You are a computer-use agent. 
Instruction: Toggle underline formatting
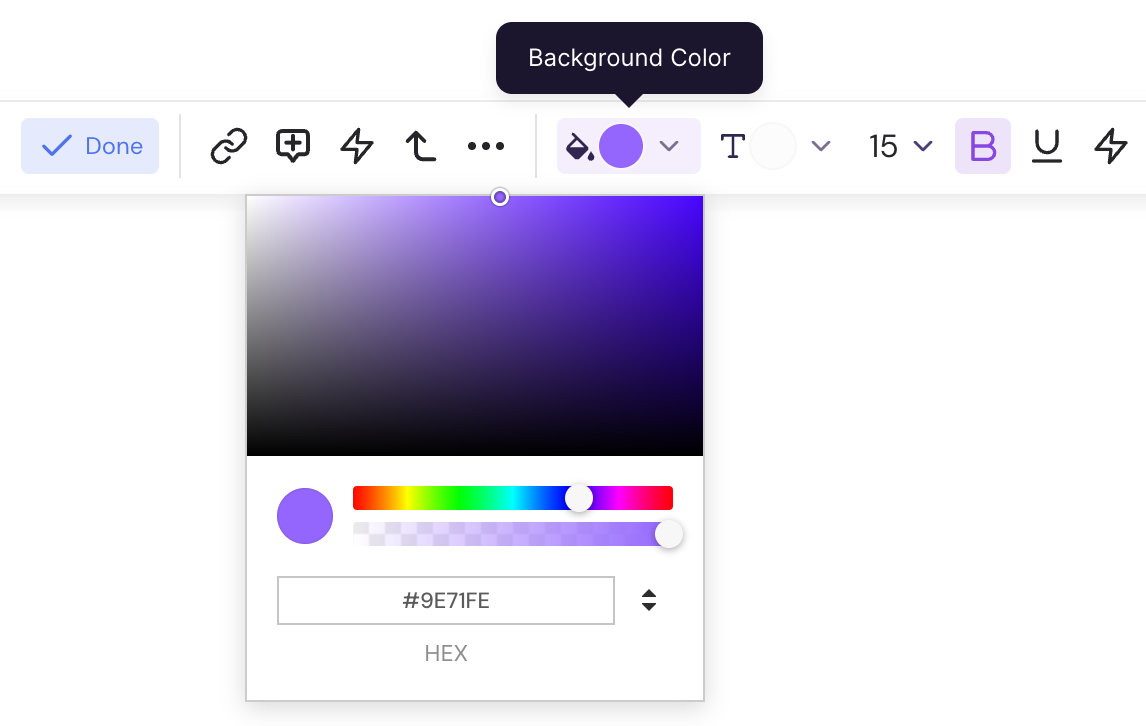tap(1047, 146)
